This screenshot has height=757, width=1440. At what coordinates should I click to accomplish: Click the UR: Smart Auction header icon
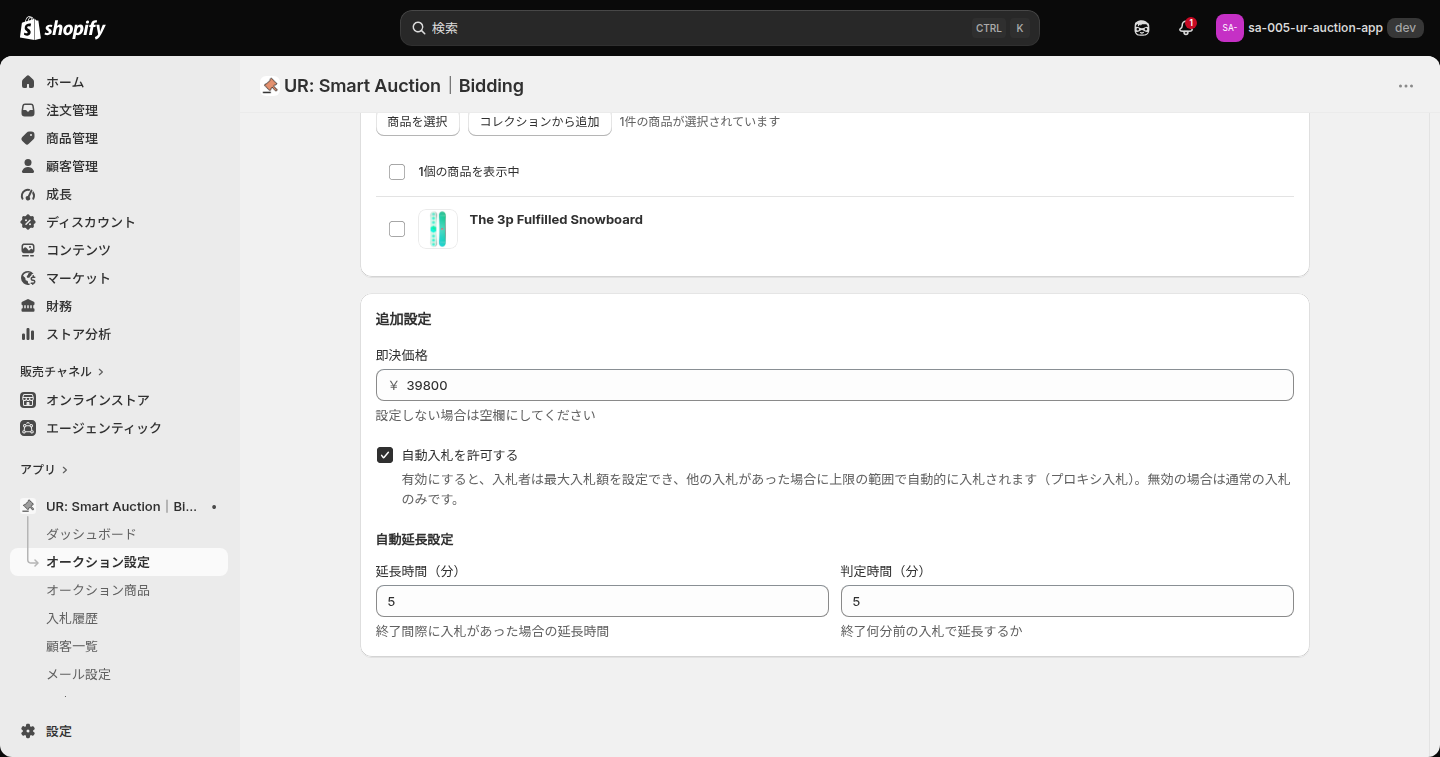(x=269, y=86)
